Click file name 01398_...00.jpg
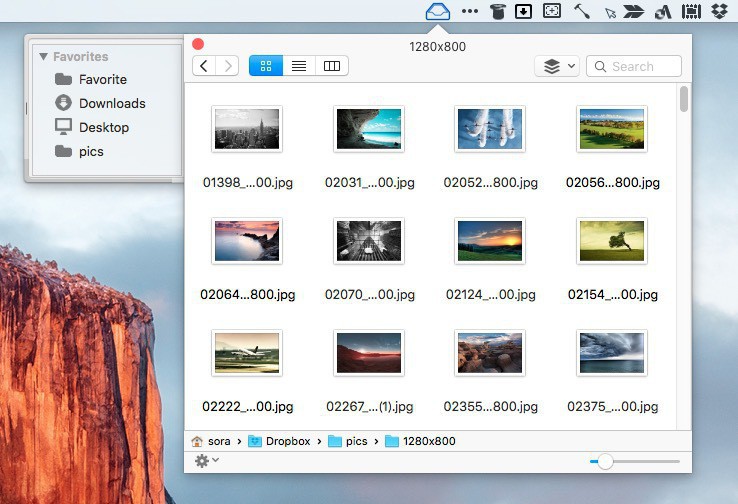The width and height of the screenshot is (738, 504). (248, 183)
